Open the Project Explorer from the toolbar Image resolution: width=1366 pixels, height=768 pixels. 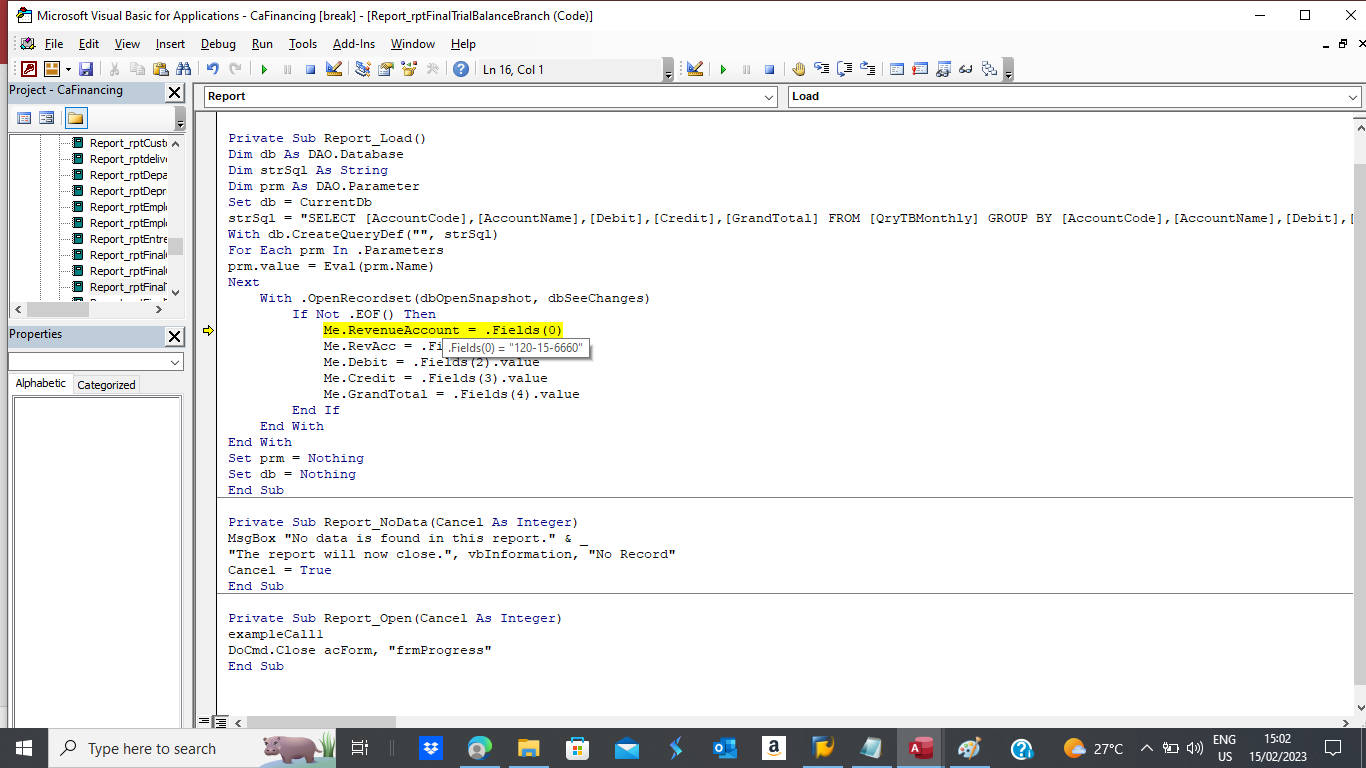(x=362, y=69)
